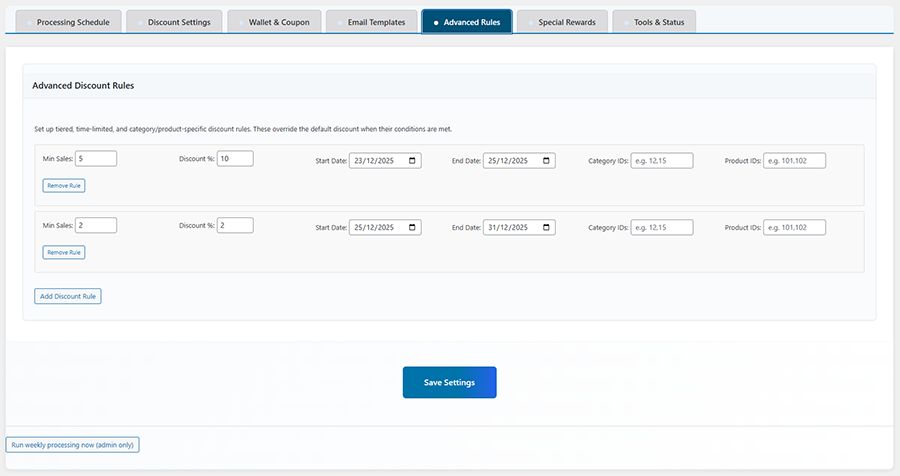Screen dimensions: 900x476
Task: Open calendar picker for 25/12/2025 start date
Action: [412, 227]
